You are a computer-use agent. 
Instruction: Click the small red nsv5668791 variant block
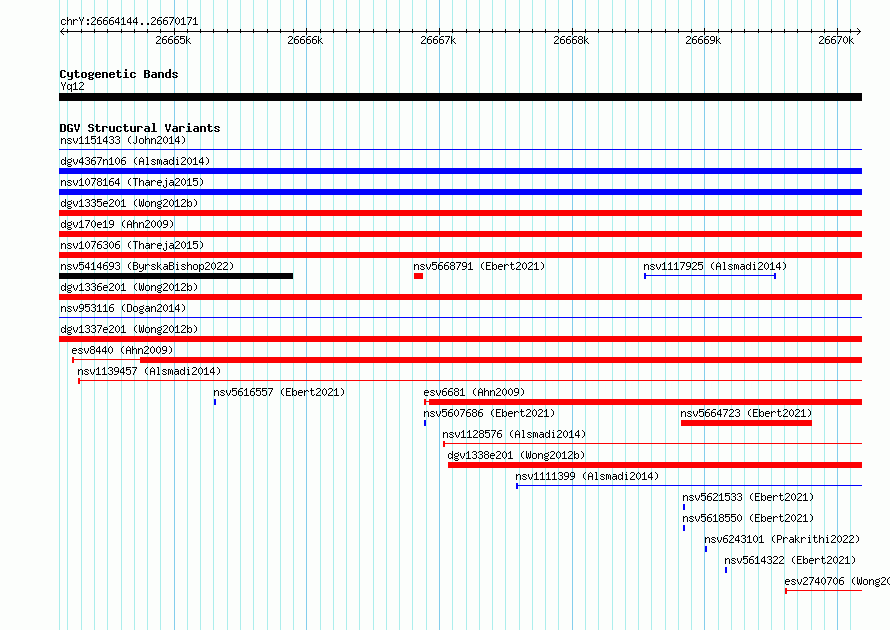click(x=418, y=276)
